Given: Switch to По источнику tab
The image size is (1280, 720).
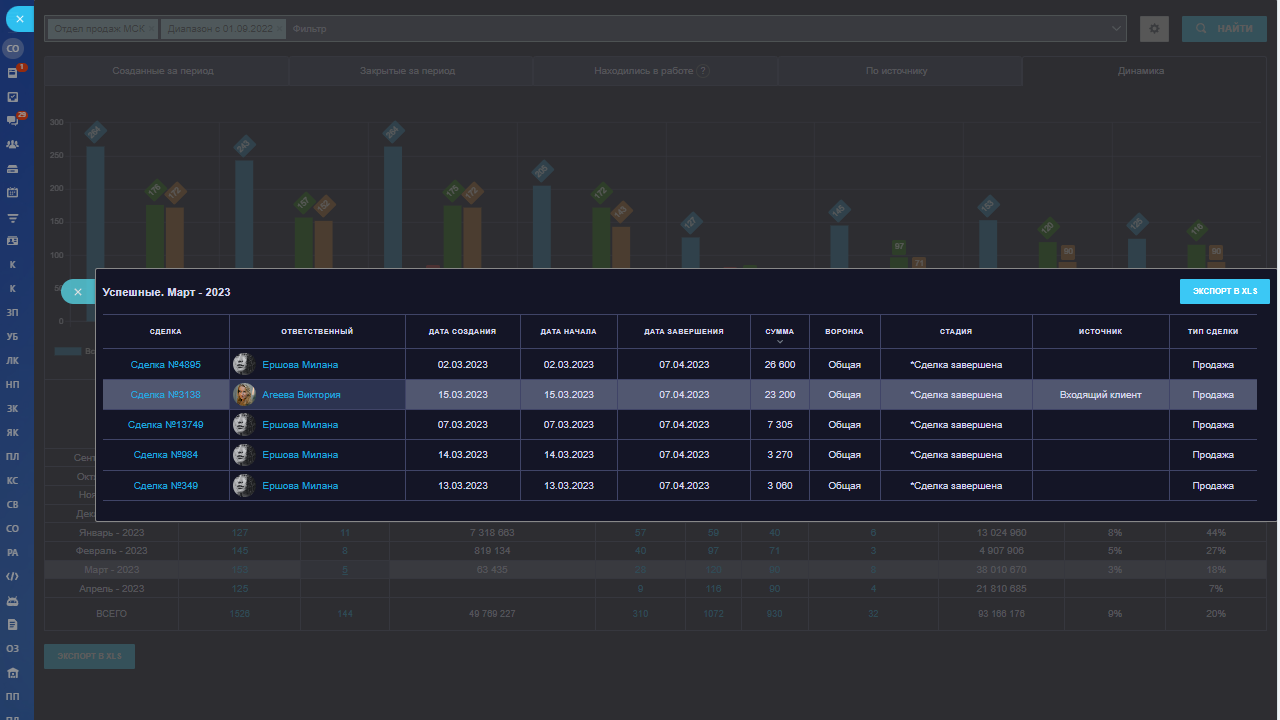Looking at the screenshot, I should 897,71.
